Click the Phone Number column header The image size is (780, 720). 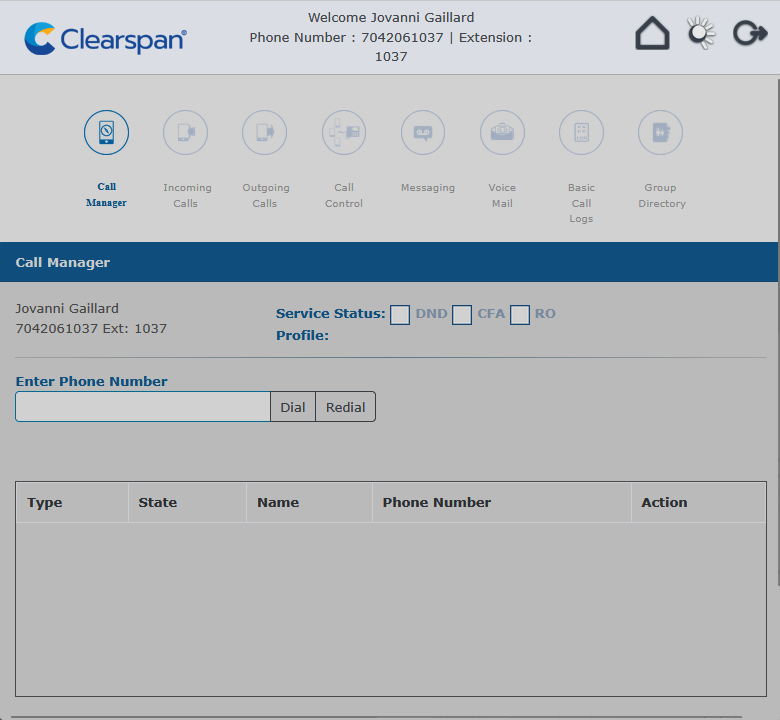(437, 503)
